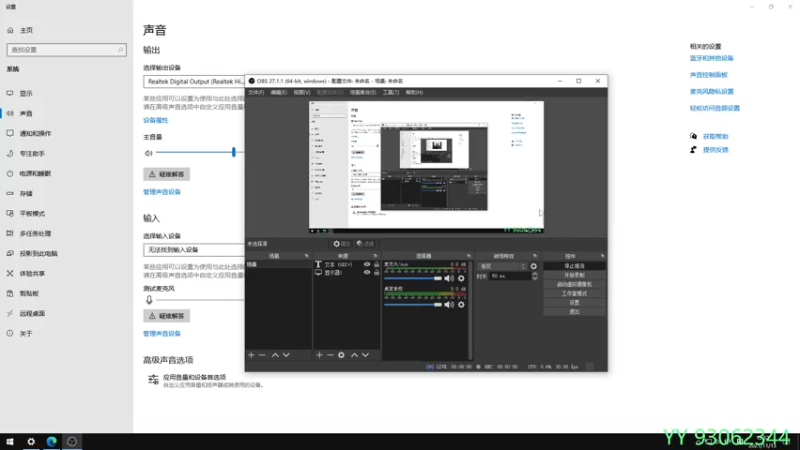Screen dimensions: 800x450
Task: Open Bluetooth and other devices link
Action: tap(712, 58)
